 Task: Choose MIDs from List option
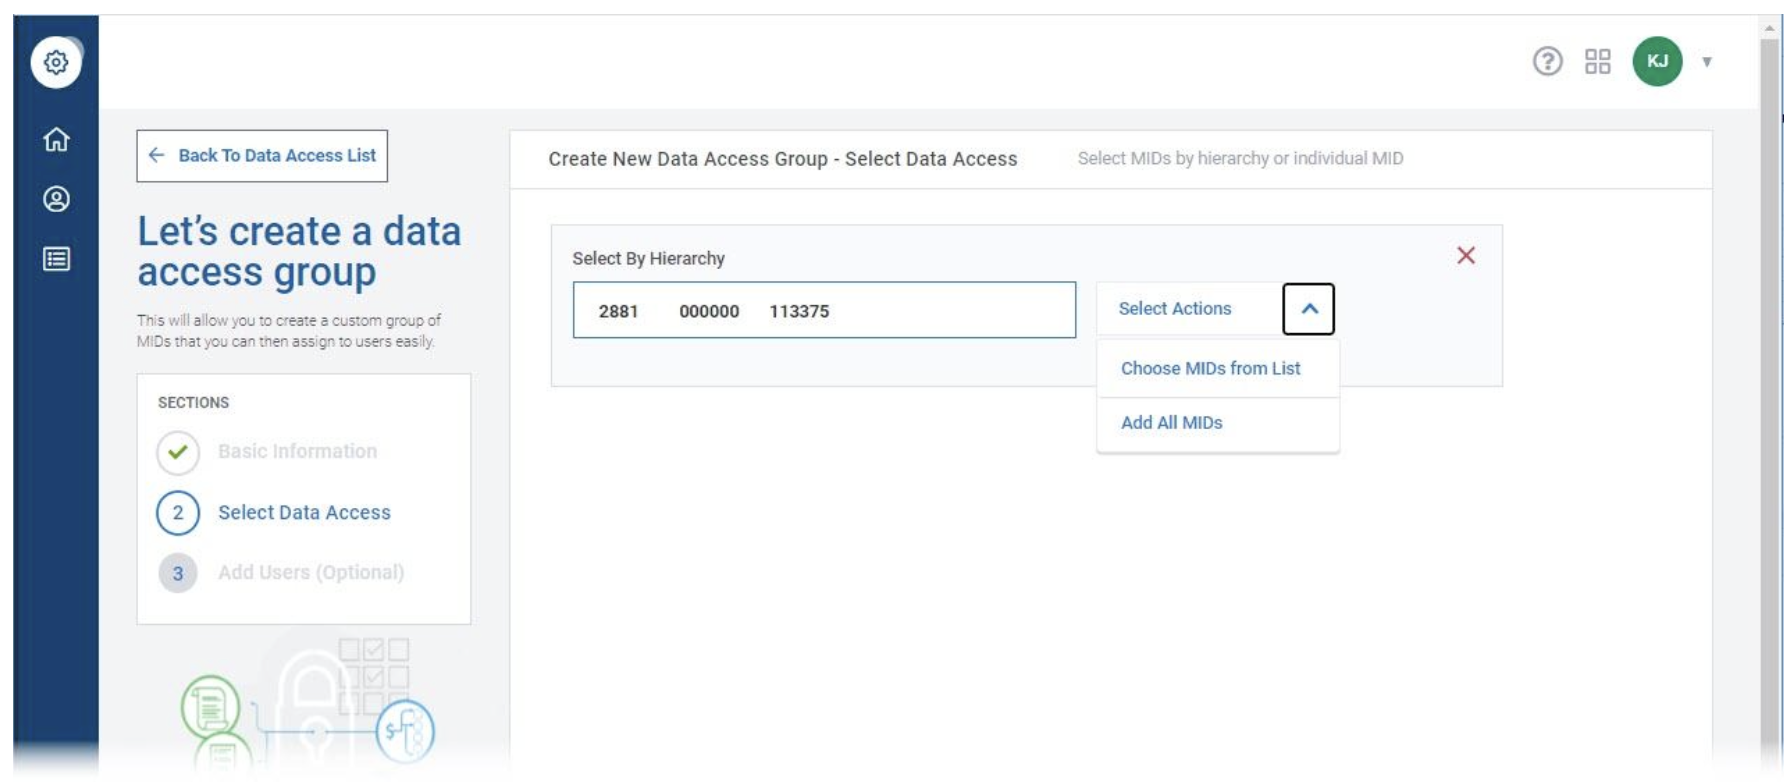click(x=1210, y=369)
